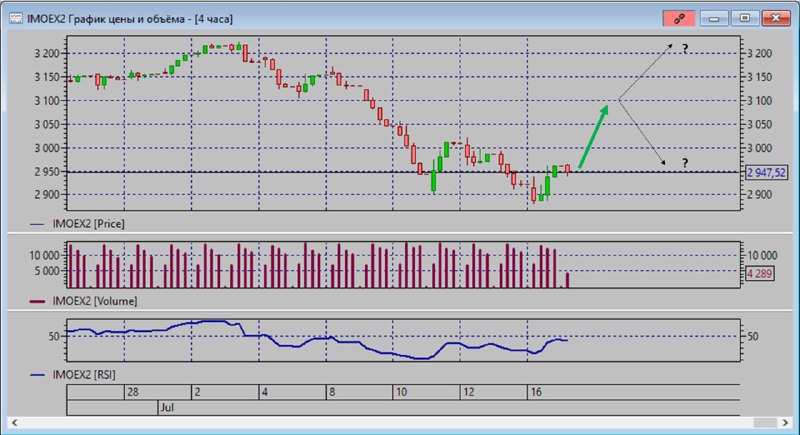Screen dimensions: 800x435
Task: Click the end point of the RSI line
Action: point(567,340)
